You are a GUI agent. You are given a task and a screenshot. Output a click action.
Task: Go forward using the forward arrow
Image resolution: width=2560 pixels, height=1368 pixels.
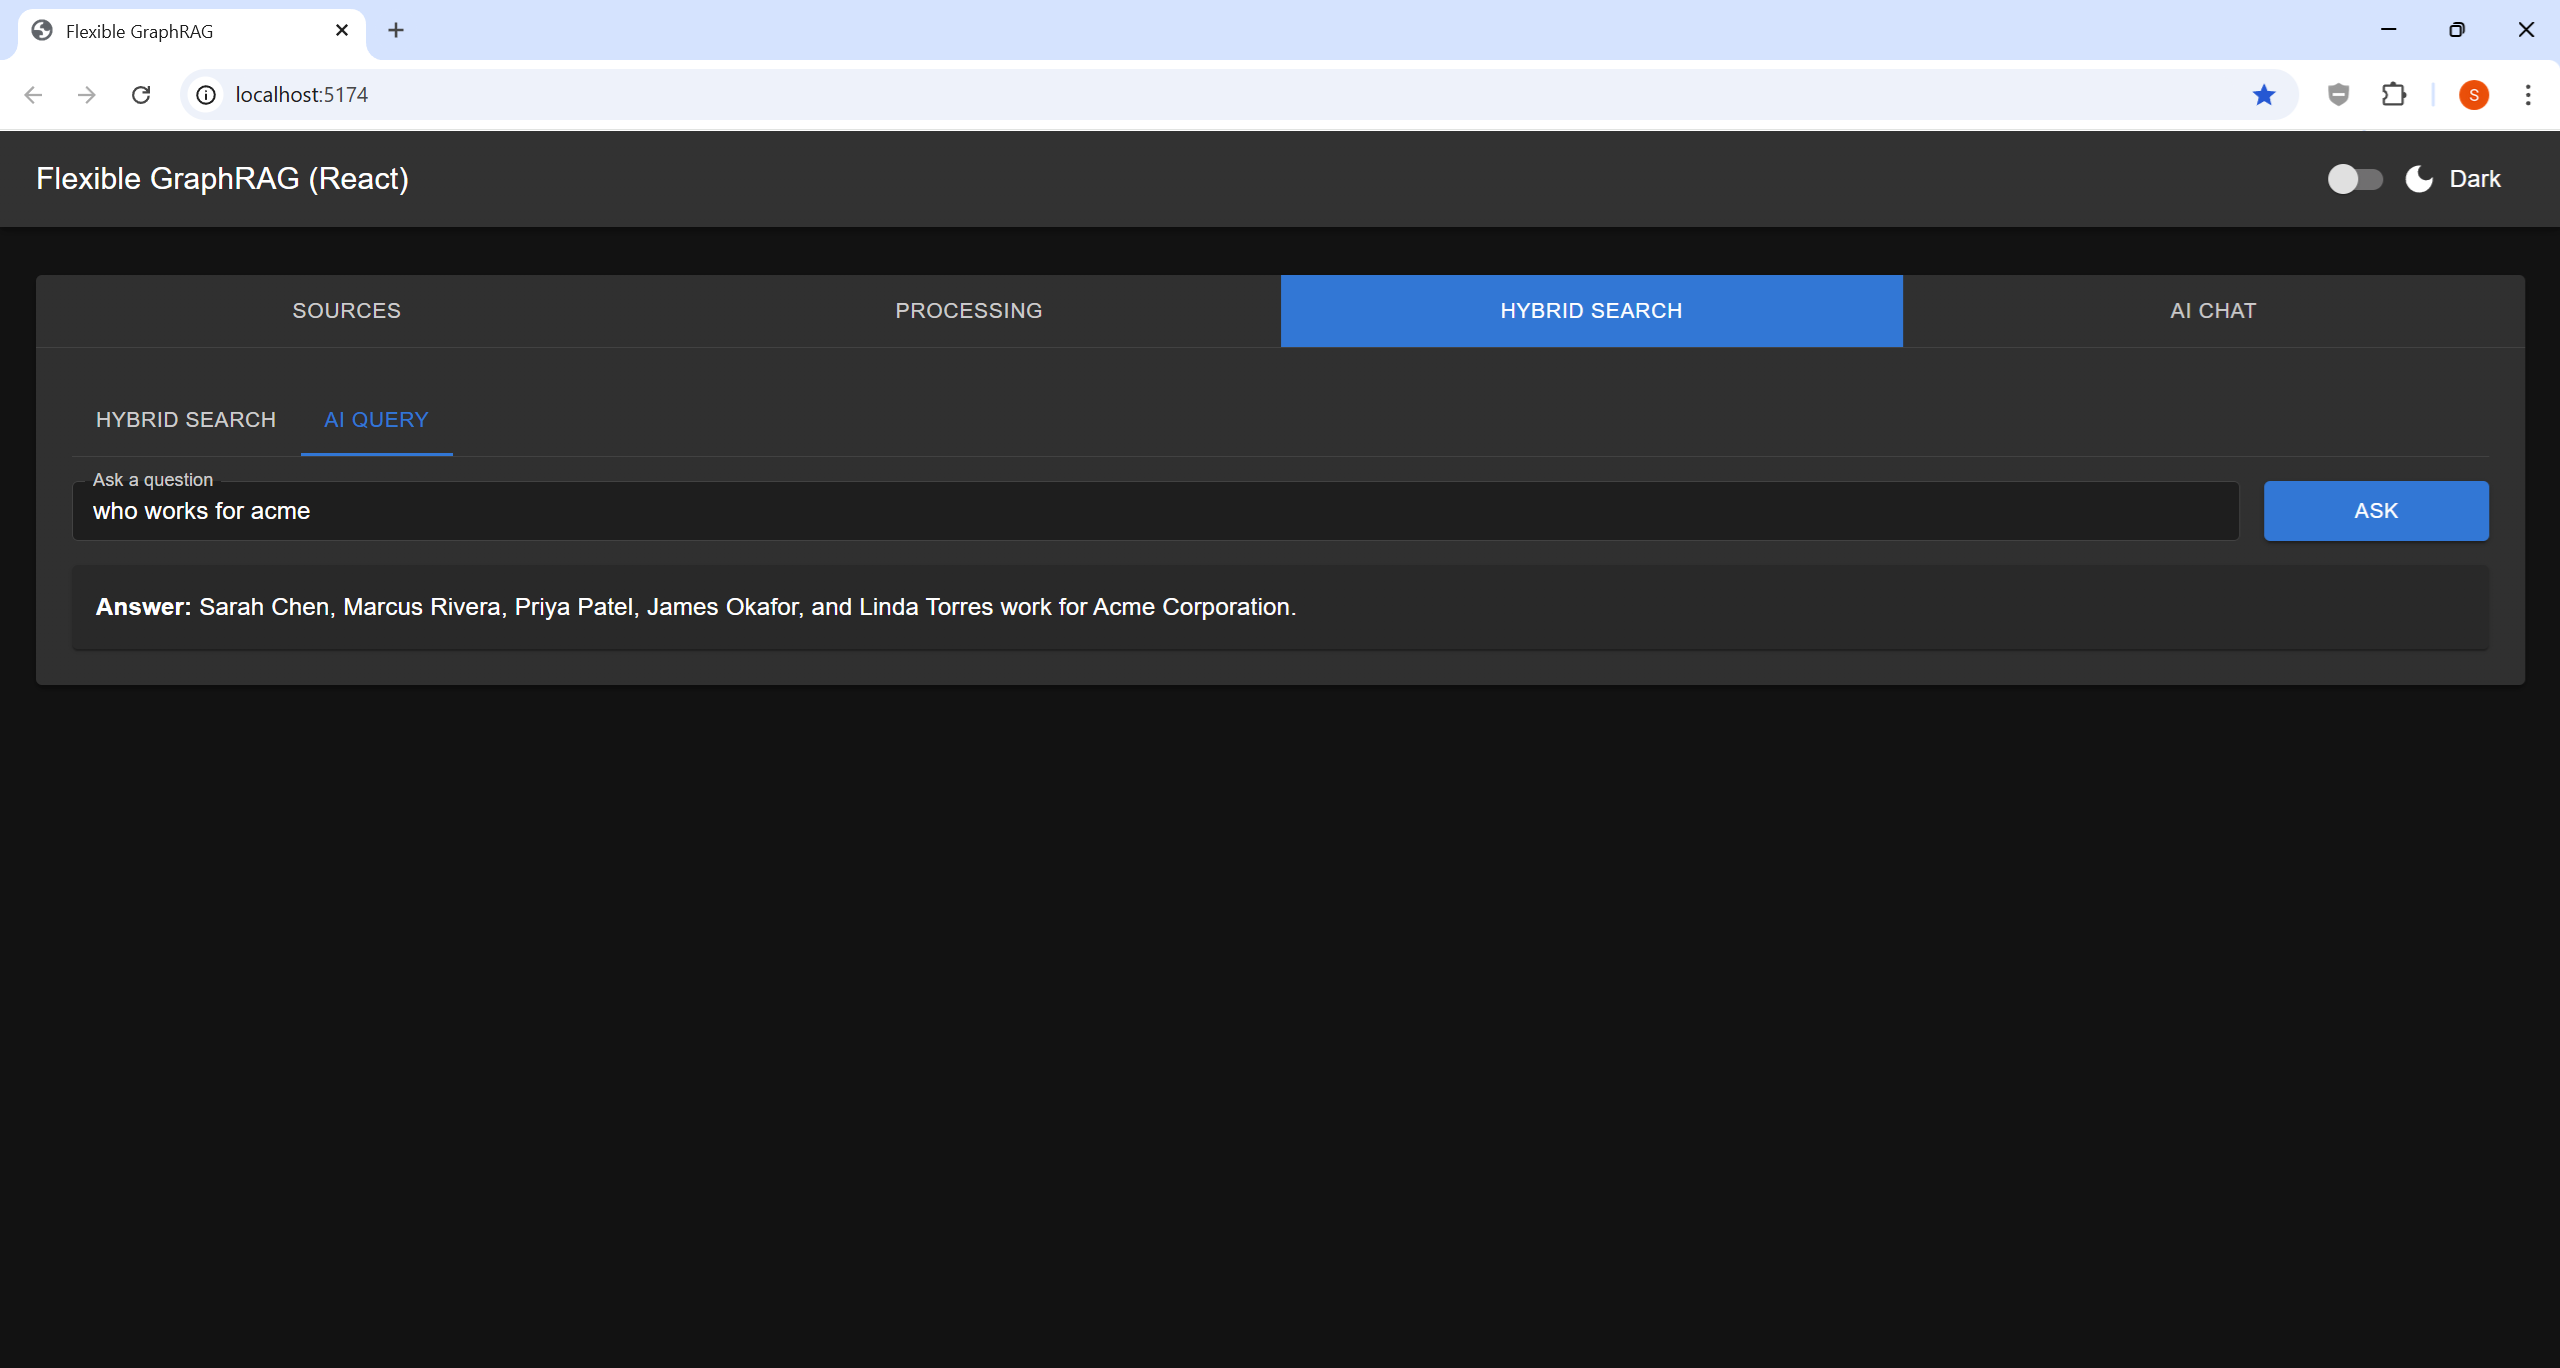coord(87,95)
